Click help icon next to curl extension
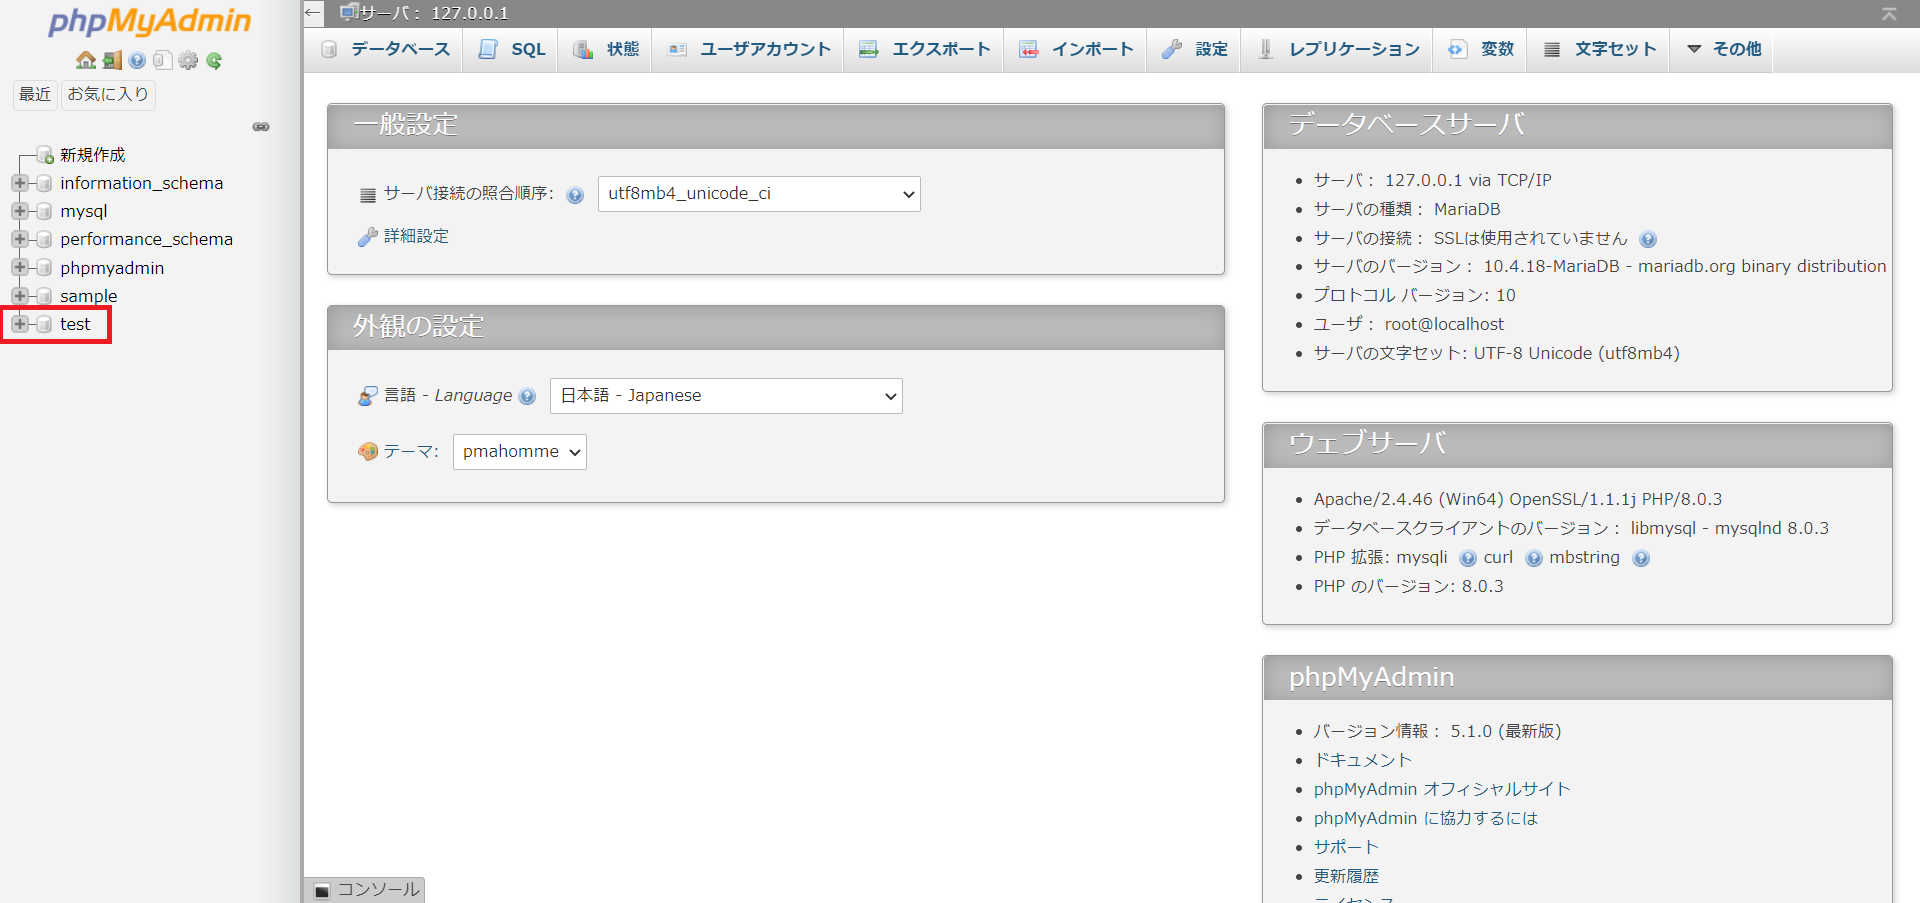Screen dimensions: 1920x903 (1534, 558)
